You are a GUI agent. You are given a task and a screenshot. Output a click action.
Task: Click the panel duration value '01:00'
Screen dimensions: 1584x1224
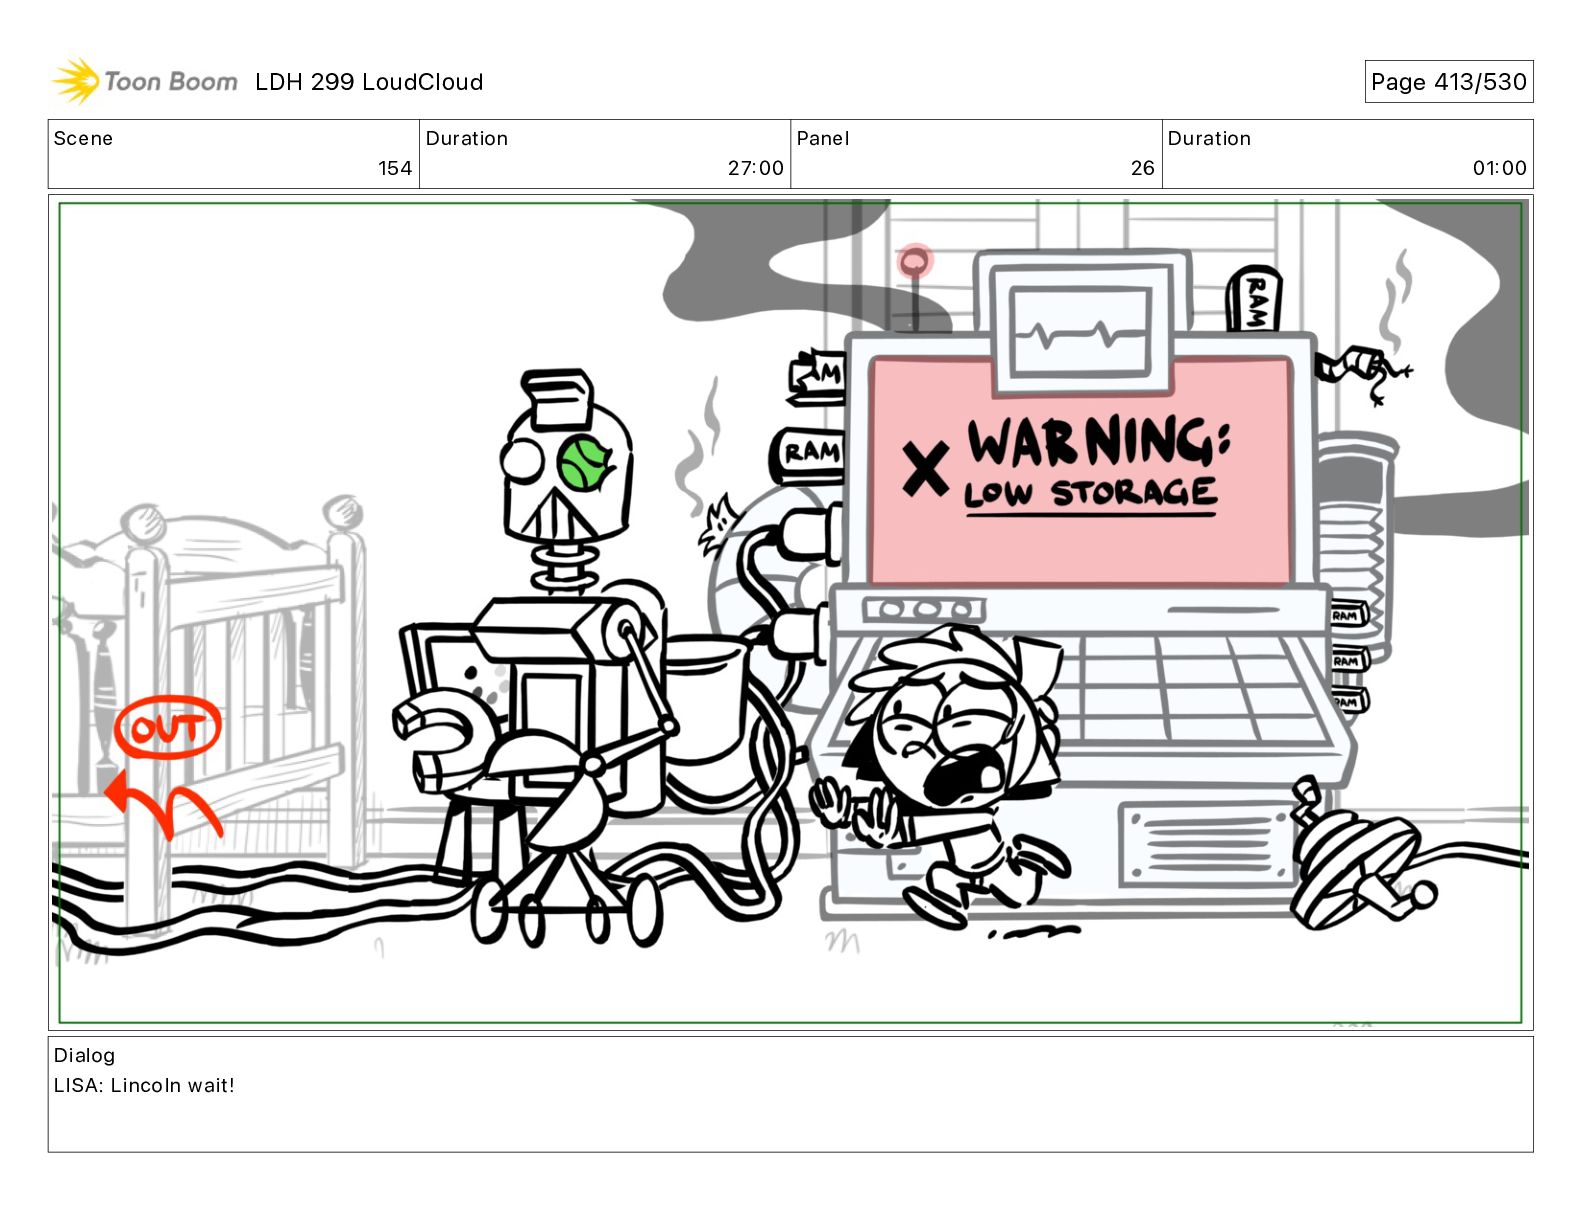(x=1499, y=168)
